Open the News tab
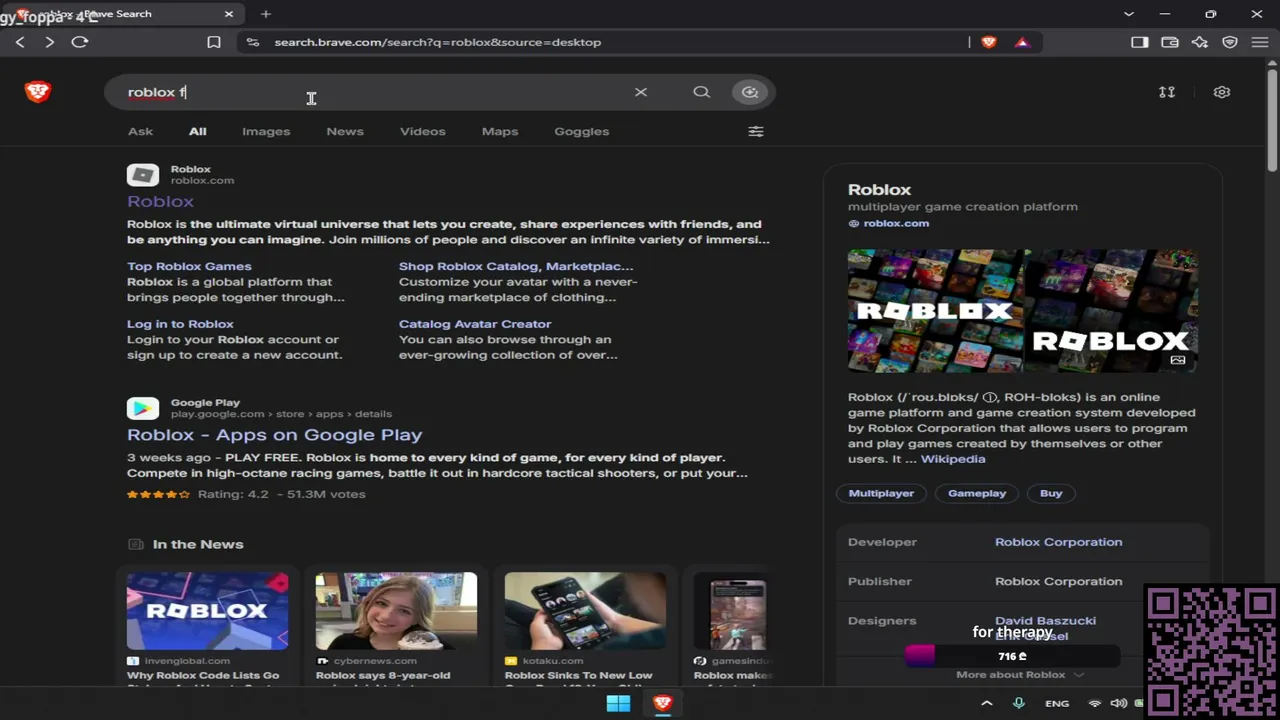This screenshot has width=1280, height=720. (x=345, y=131)
